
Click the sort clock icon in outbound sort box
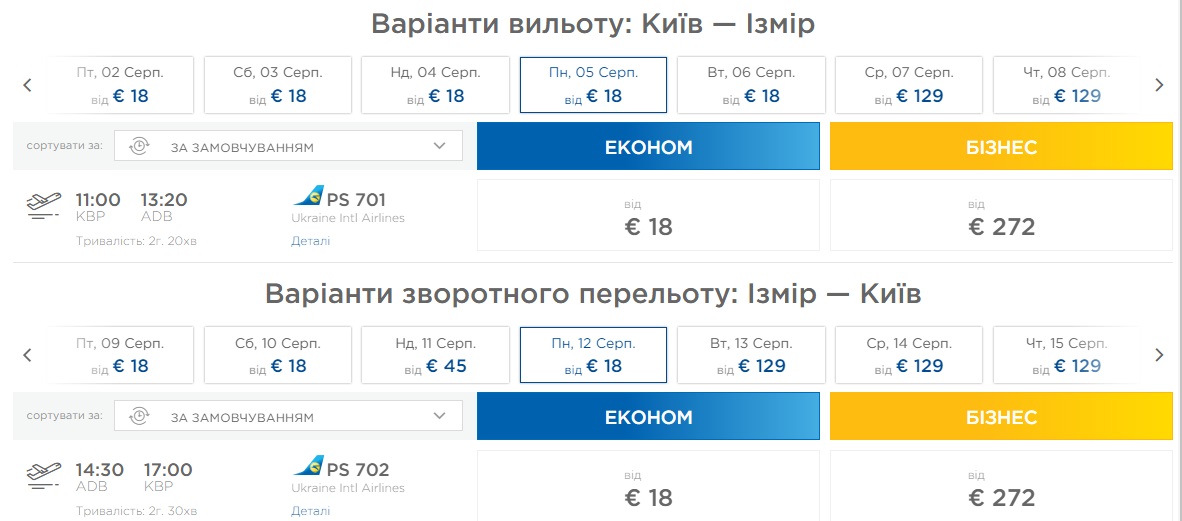[x=139, y=147]
